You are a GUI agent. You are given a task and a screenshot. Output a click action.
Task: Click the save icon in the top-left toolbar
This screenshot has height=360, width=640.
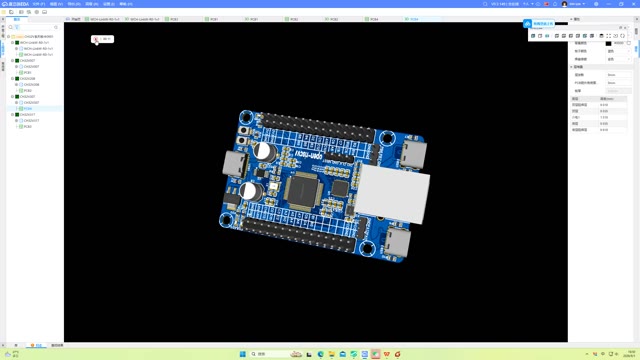(x=11, y=12)
